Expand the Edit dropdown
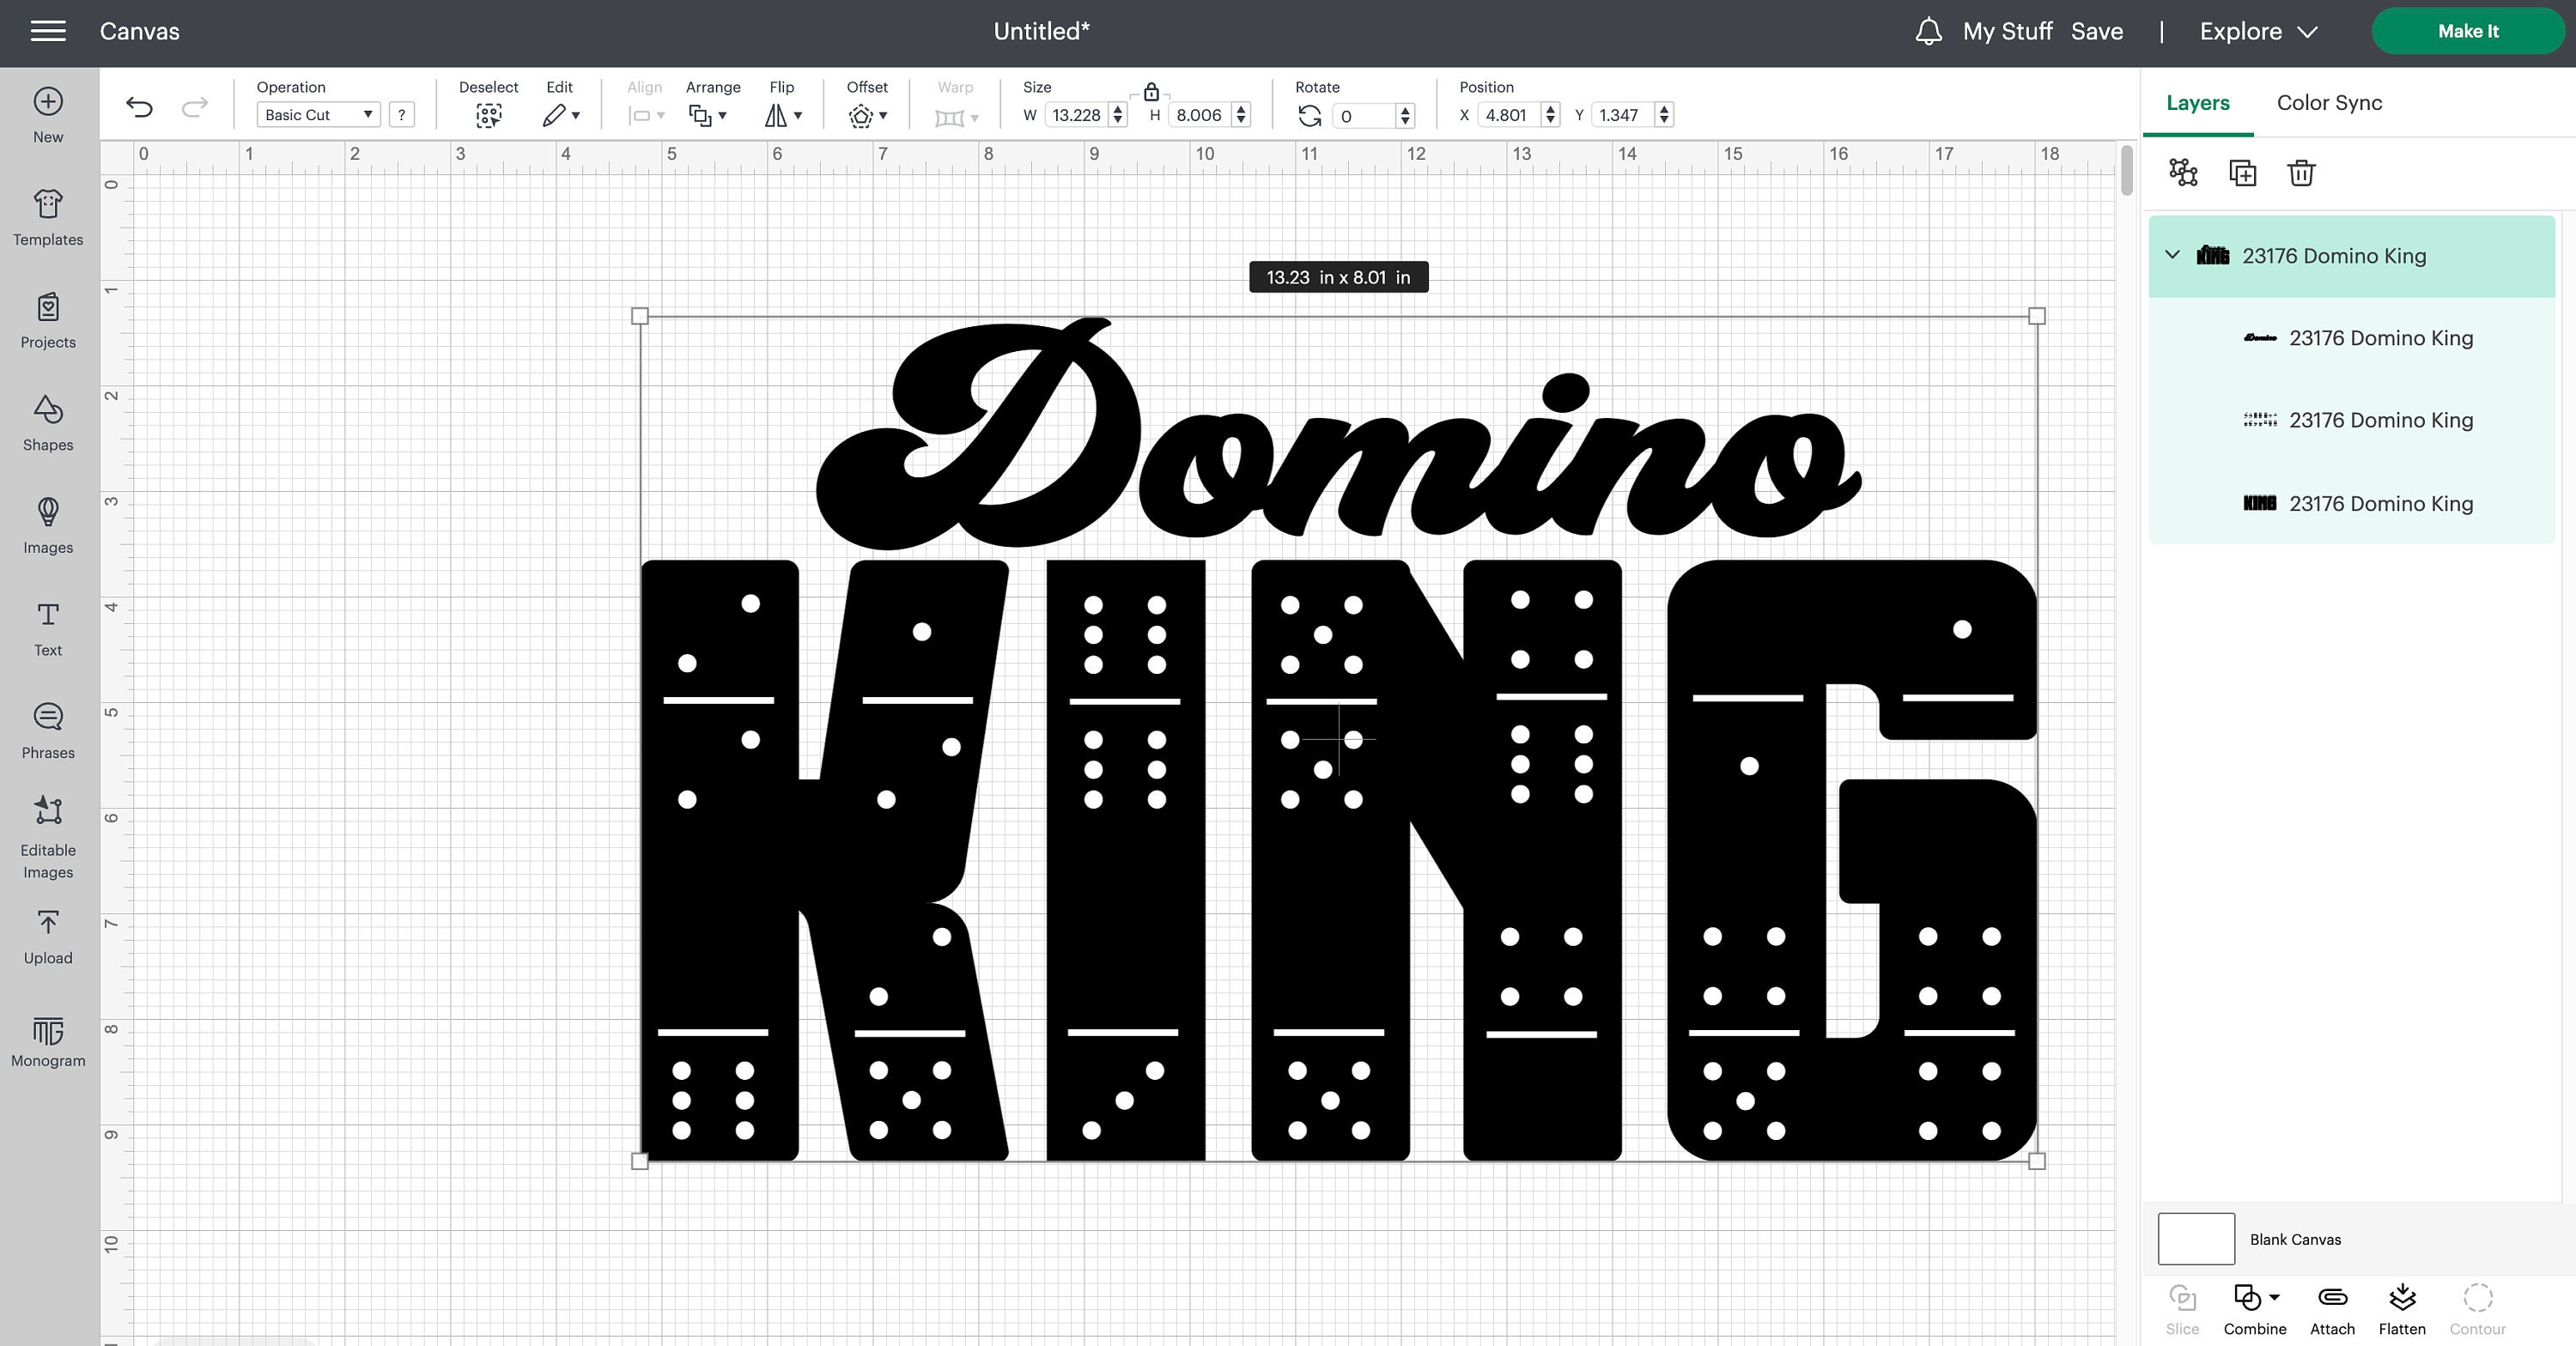Viewport: 2576px width, 1346px height. coord(561,115)
